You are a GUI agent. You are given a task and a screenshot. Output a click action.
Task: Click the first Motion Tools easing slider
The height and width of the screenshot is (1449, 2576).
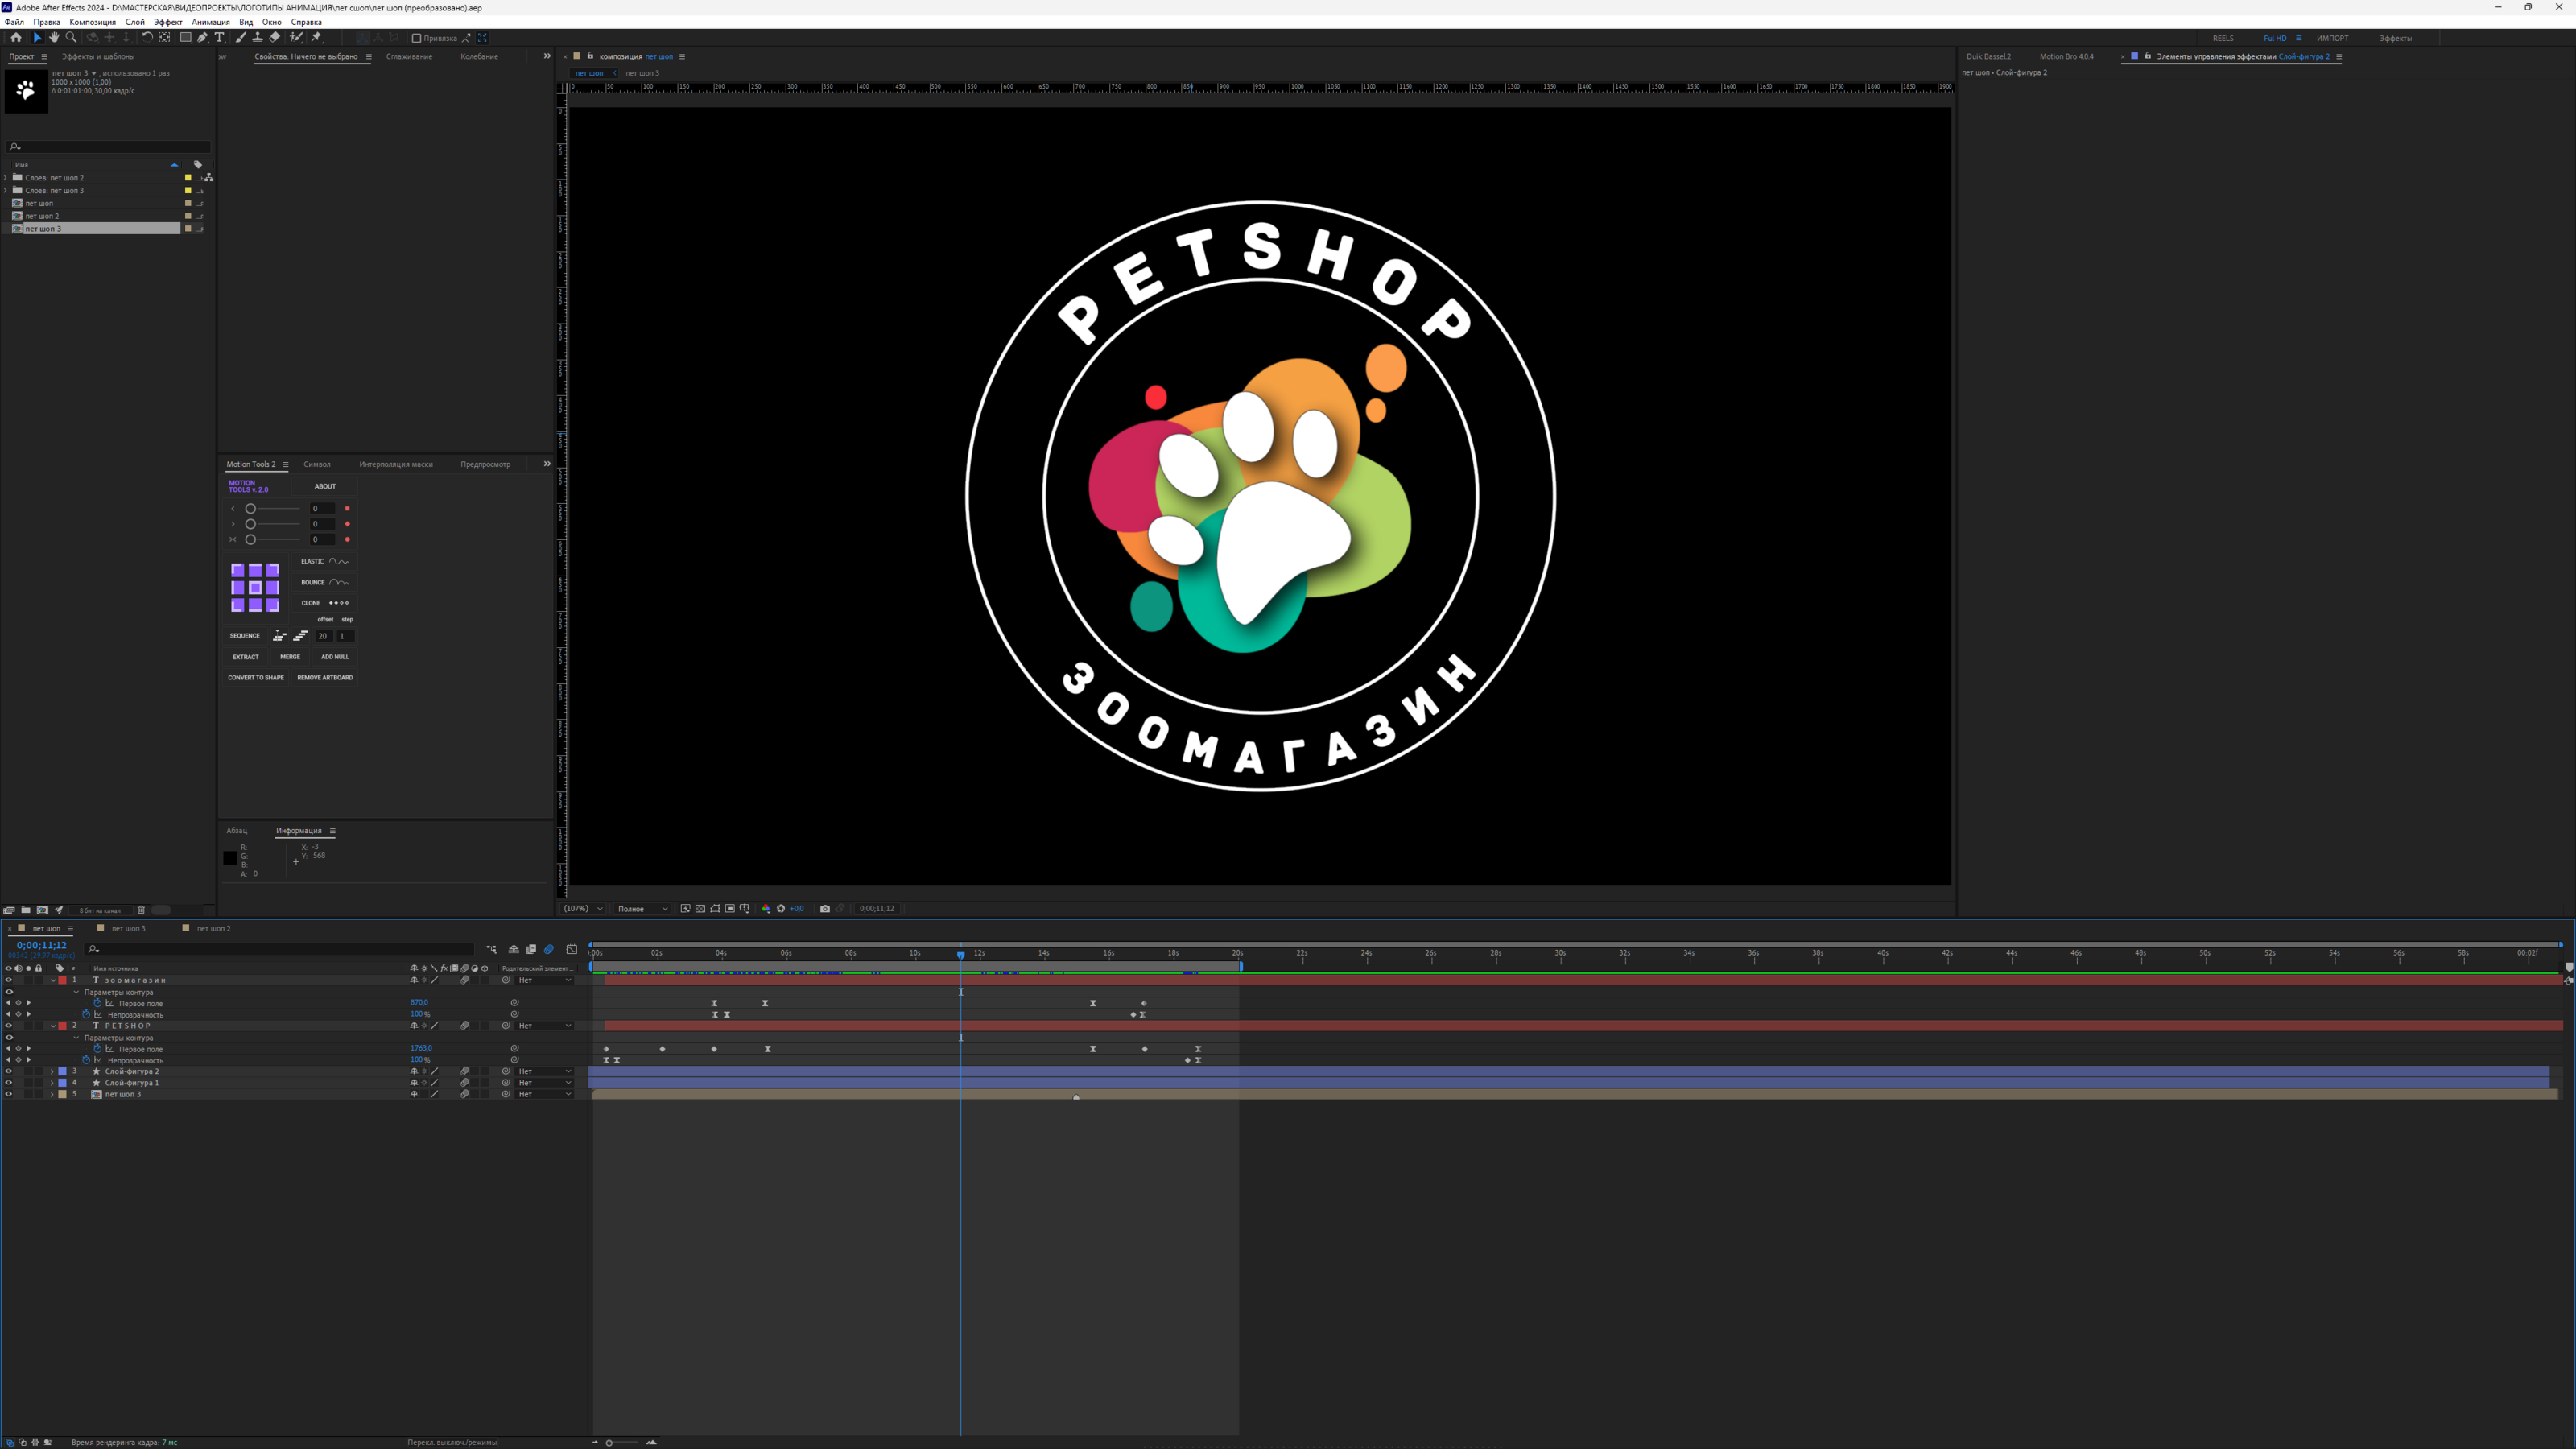coord(251,509)
